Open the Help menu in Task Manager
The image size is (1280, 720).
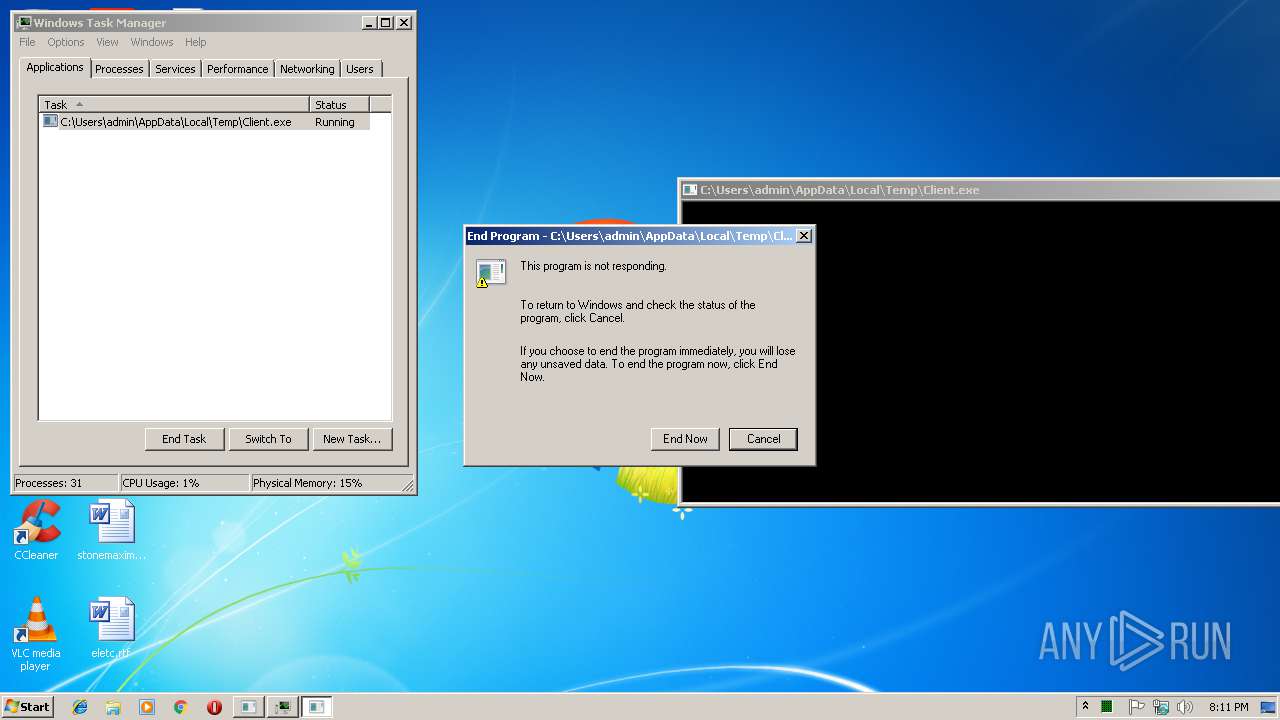(x=196, y=42)
